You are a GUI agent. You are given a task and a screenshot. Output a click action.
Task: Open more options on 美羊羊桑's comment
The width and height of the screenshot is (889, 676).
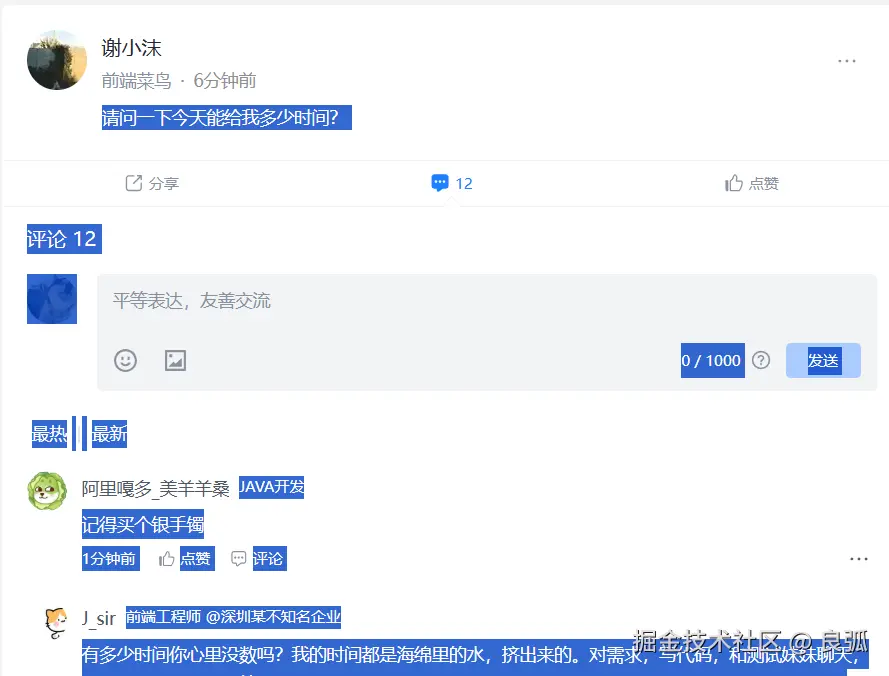point(857,558)
